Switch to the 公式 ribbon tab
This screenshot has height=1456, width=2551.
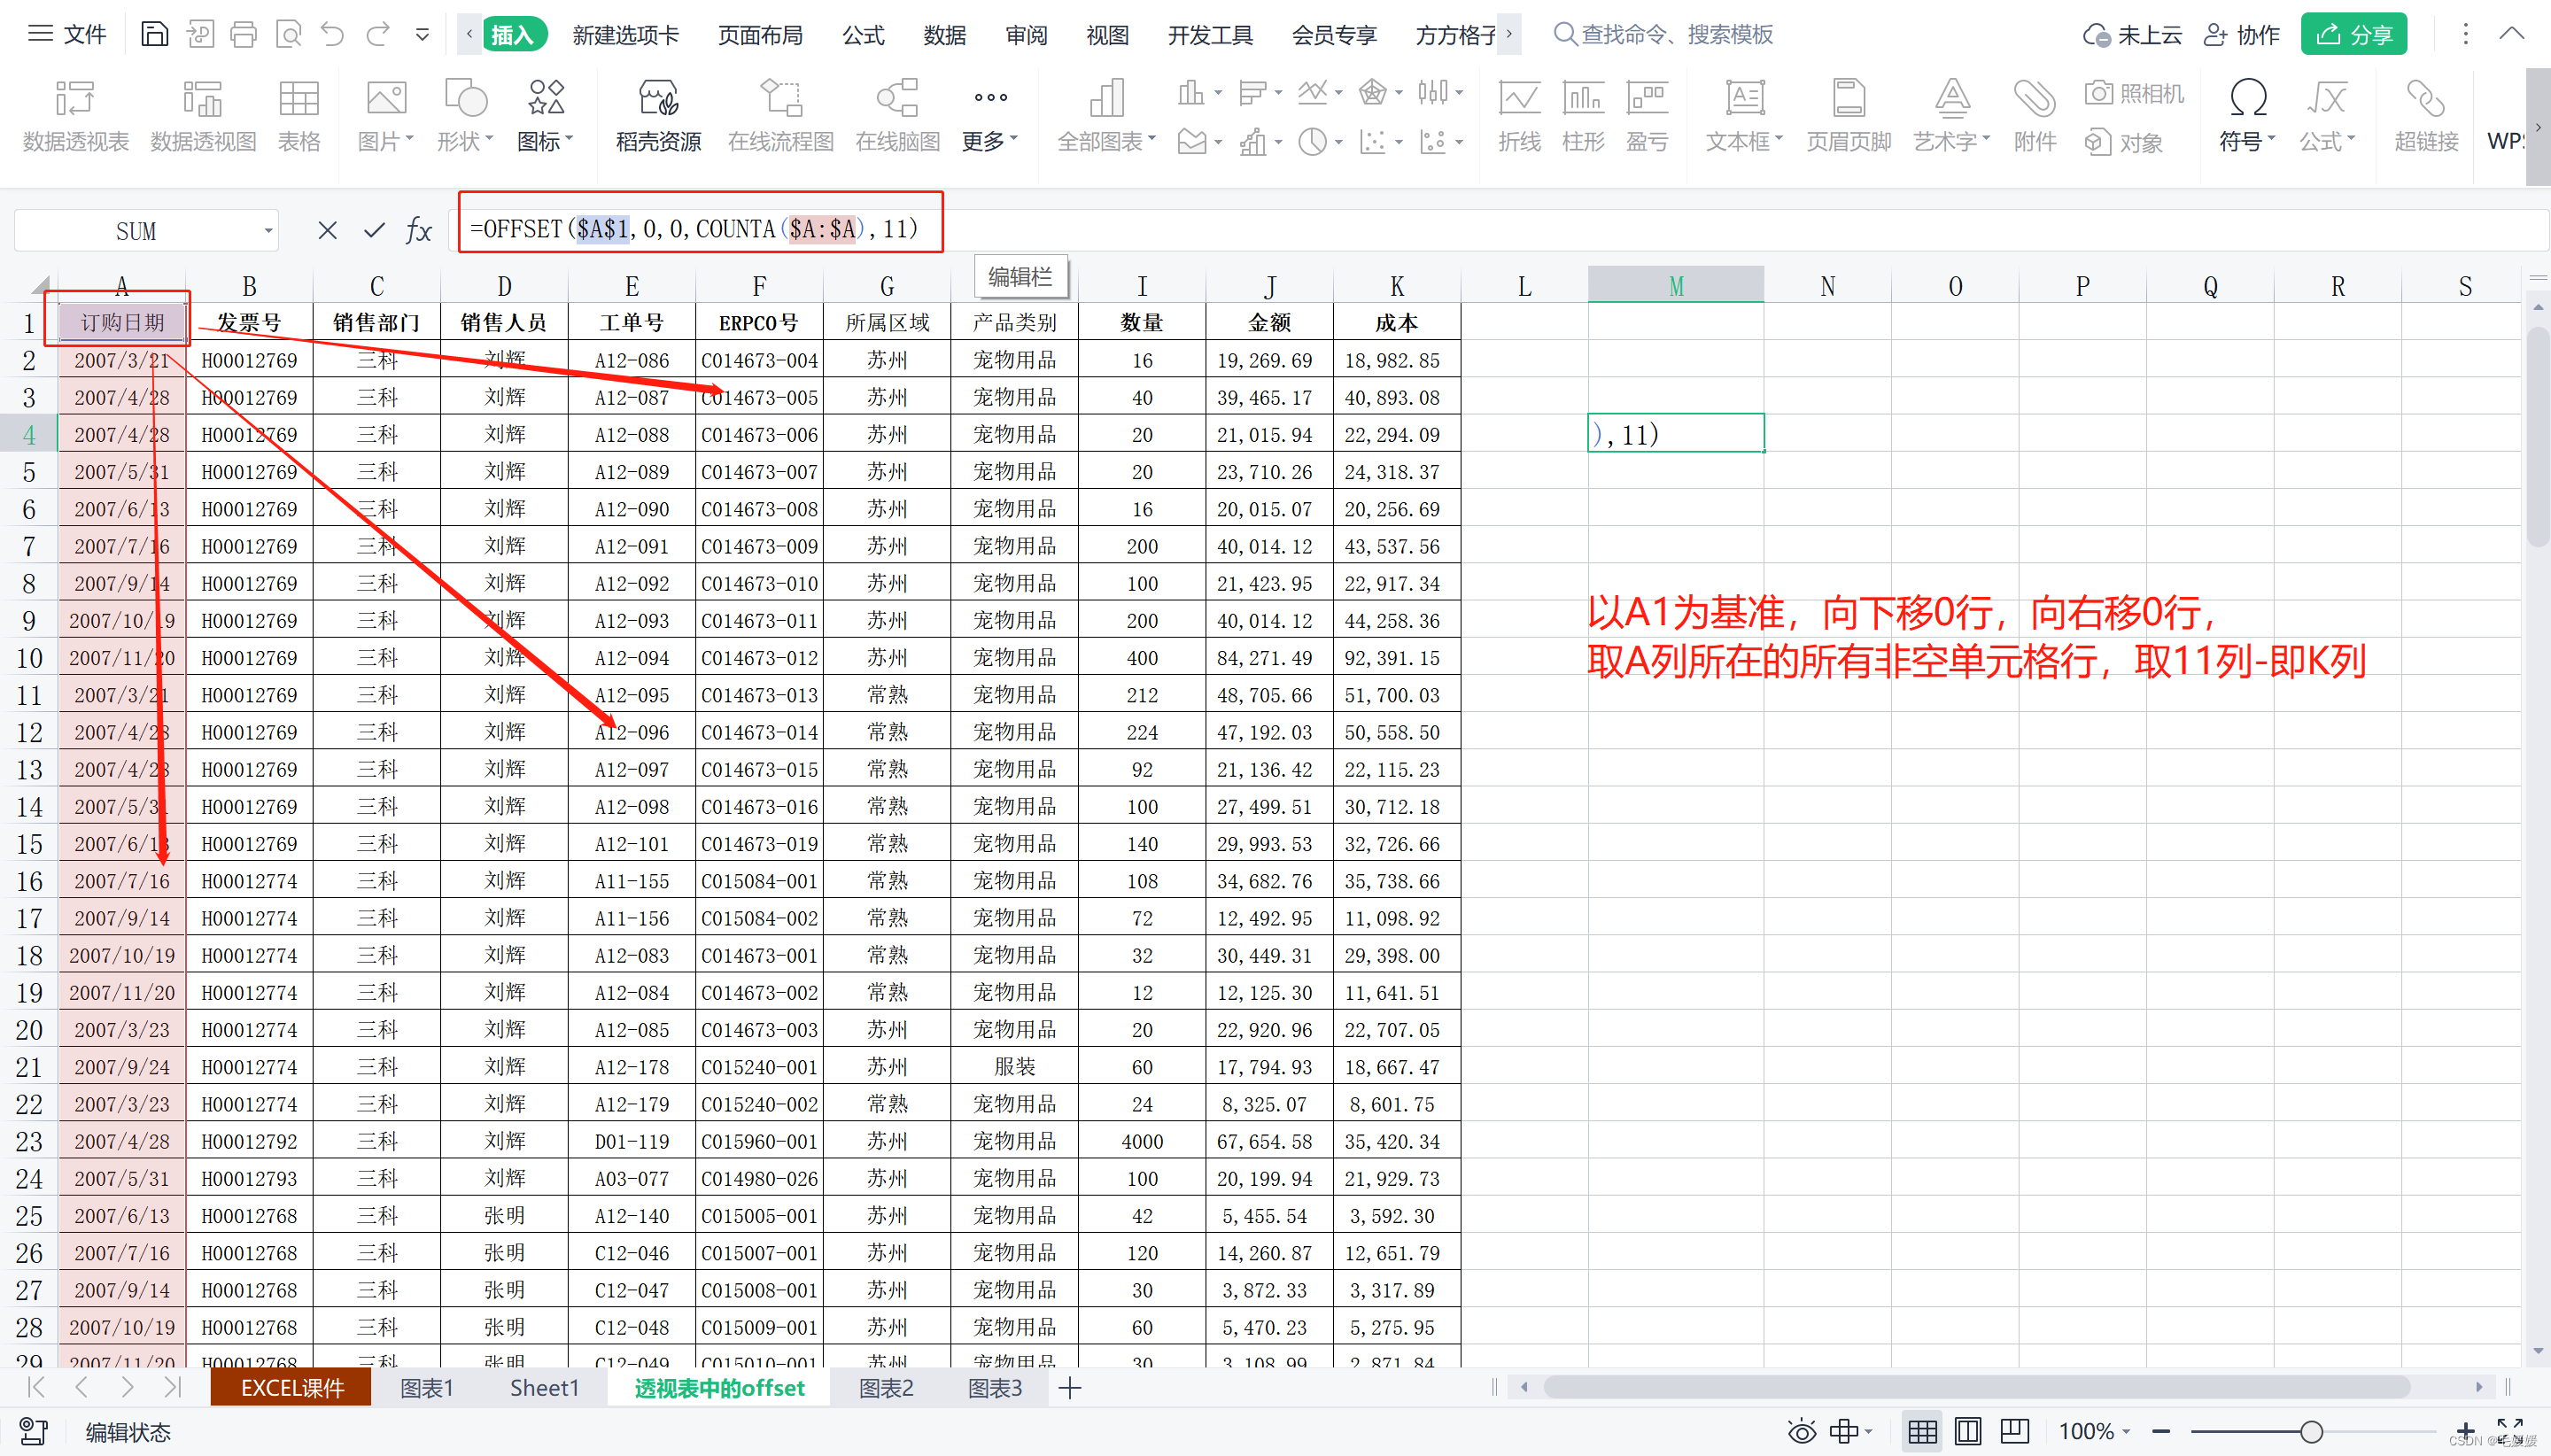pyautogui.click(x=863, y=35)
